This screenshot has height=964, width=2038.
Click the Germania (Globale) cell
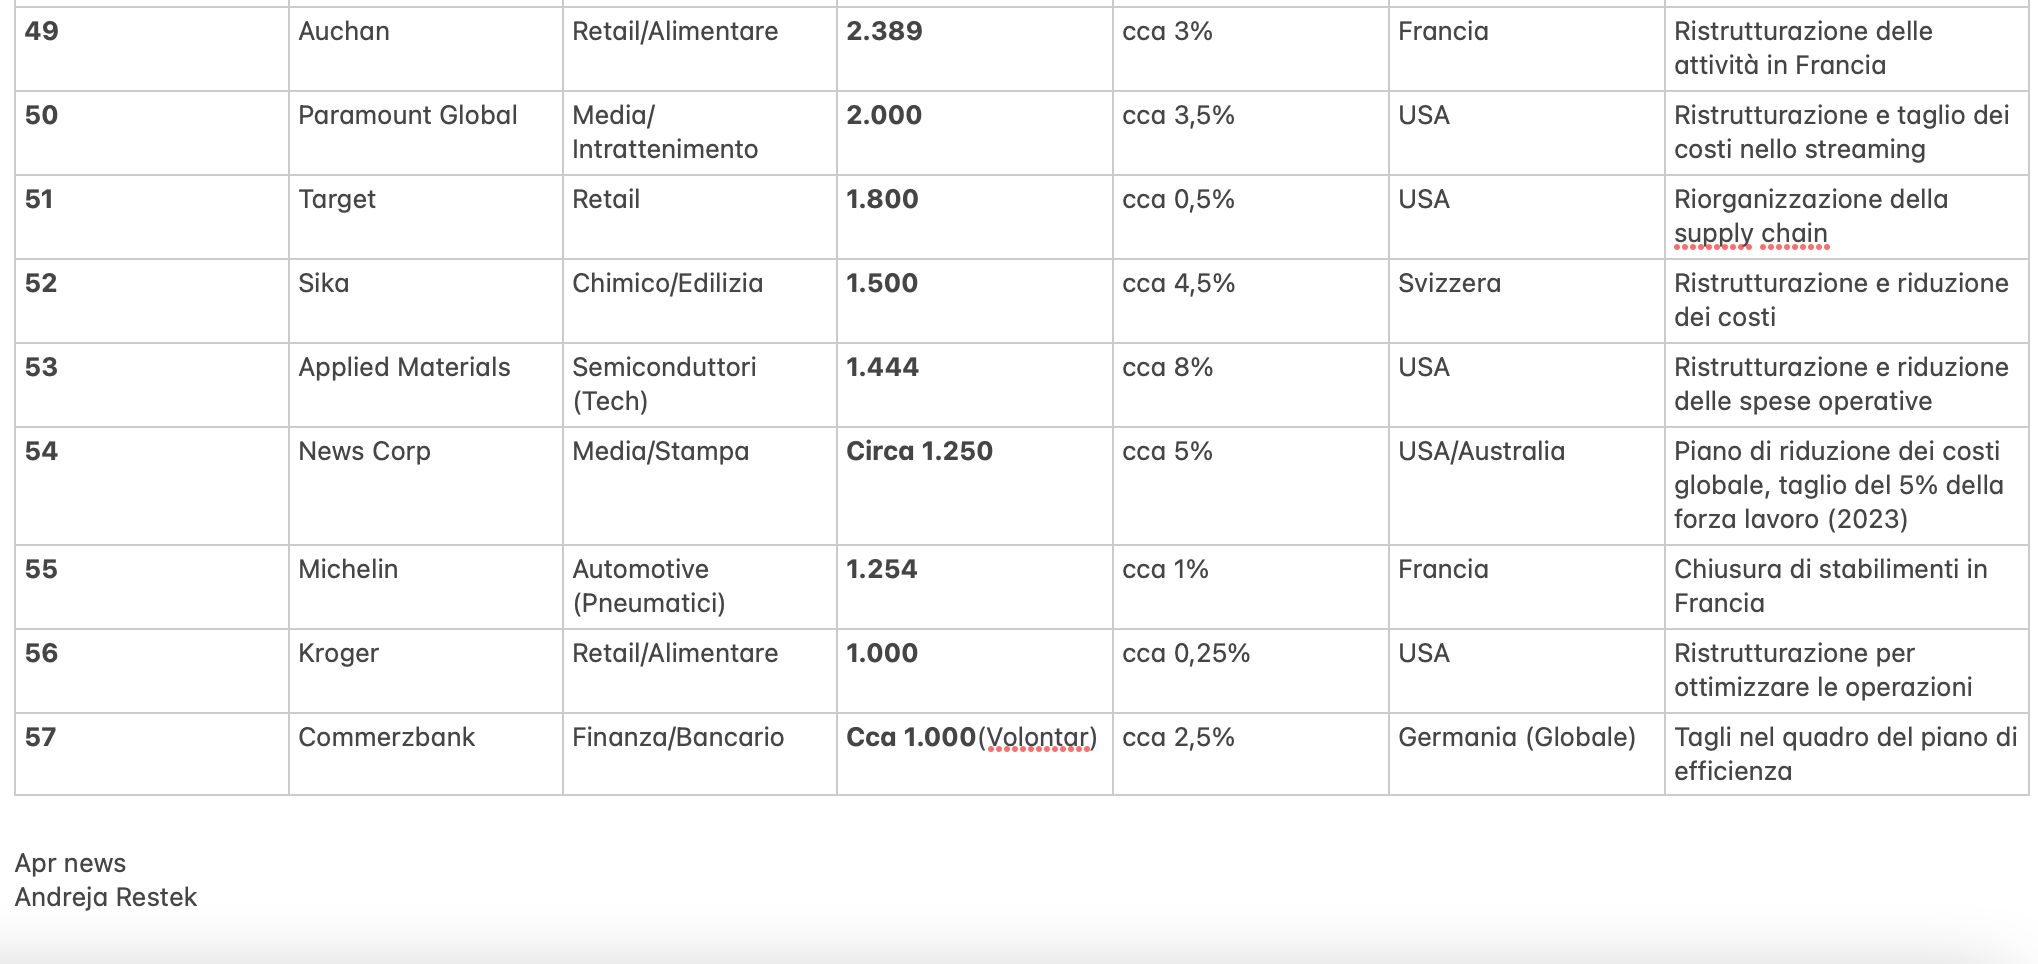coord(1516,738)
